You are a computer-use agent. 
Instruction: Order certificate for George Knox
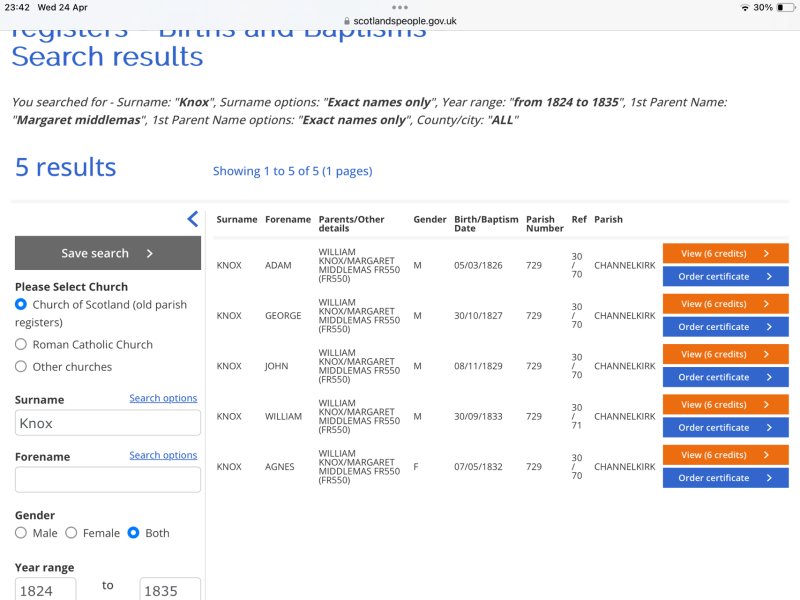[x=725, y=327]
